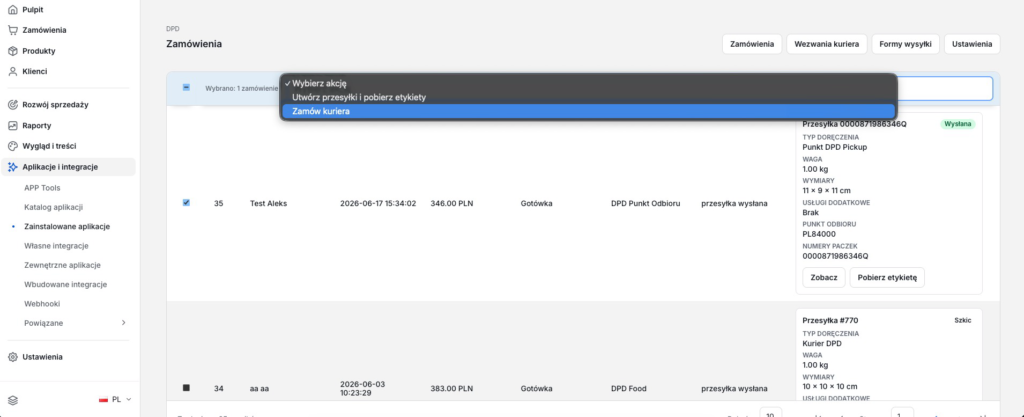Click the 383.00 PLN amount

click(452, 388)
